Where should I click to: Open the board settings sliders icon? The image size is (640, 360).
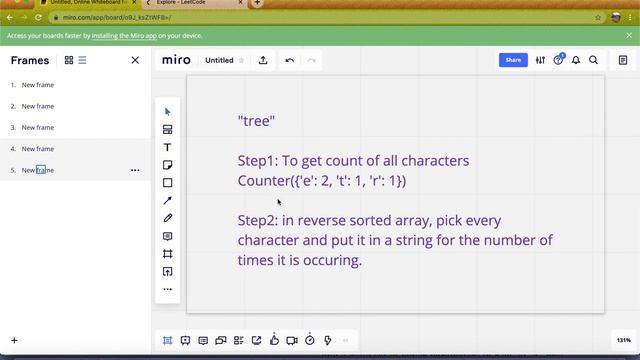tap(540, 60)
